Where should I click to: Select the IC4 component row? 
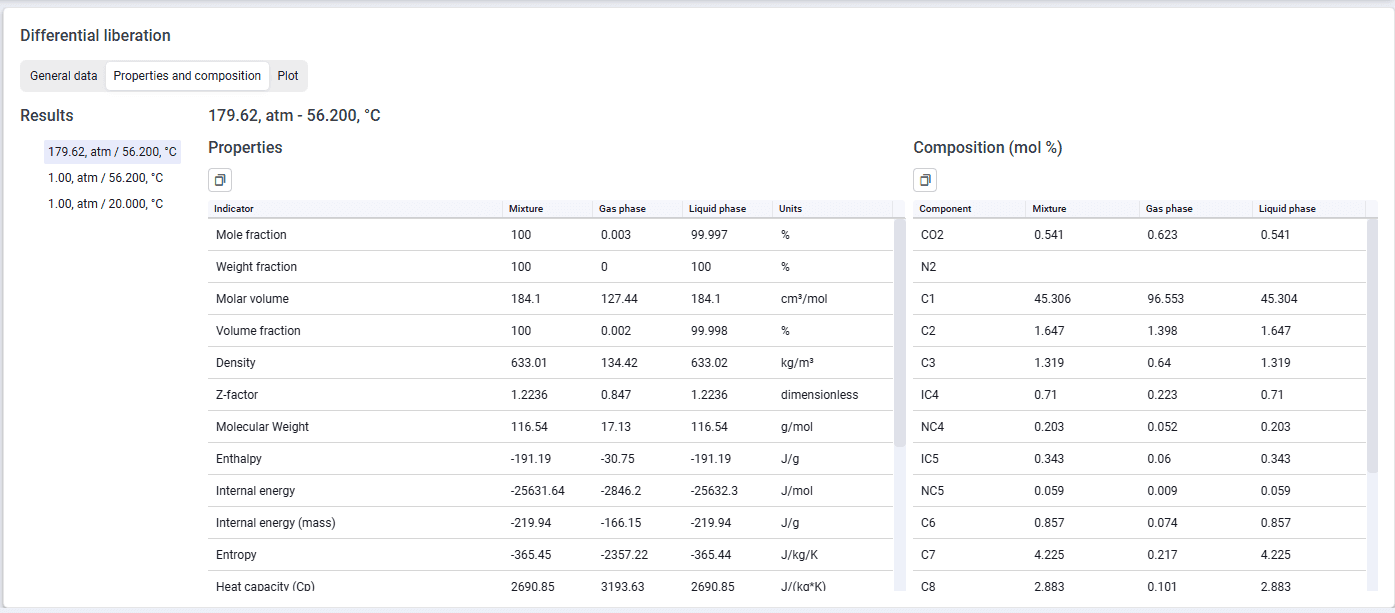1139,395
